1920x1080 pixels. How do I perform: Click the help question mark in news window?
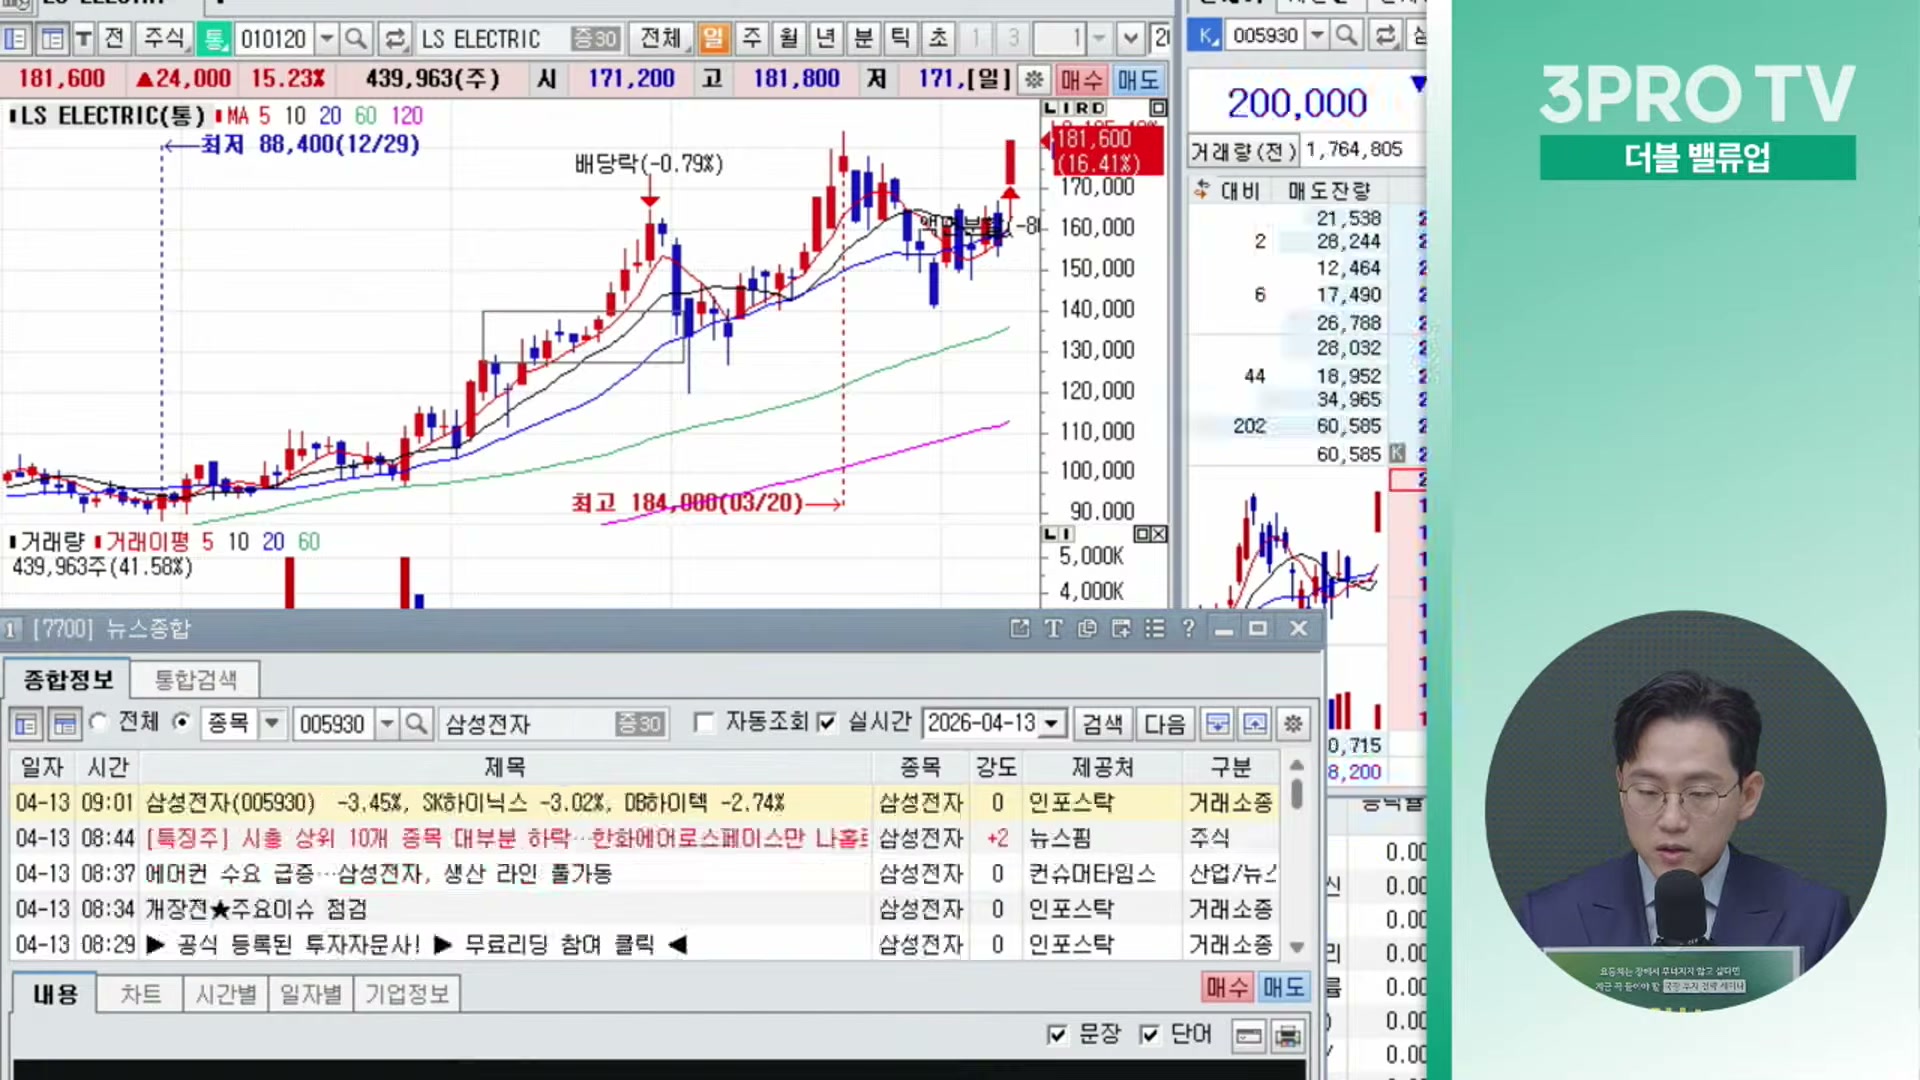coord(1188,628)
